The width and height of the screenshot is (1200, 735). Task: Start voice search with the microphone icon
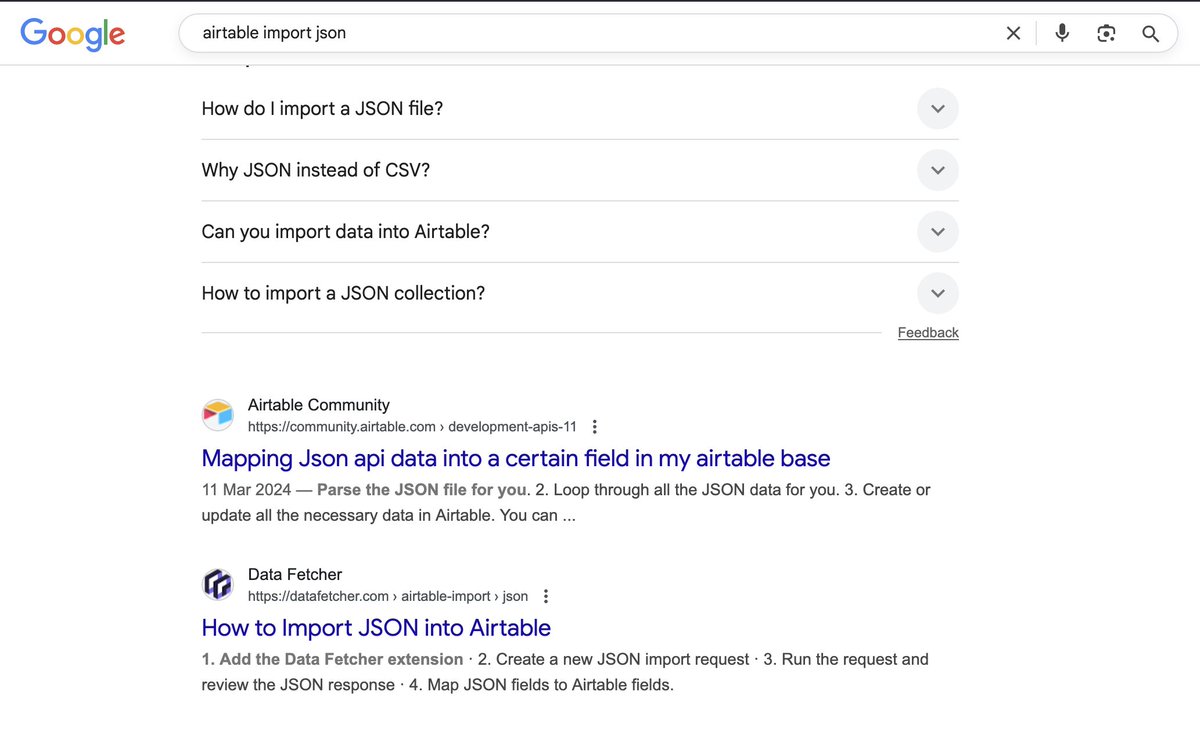pos(1062,33)
